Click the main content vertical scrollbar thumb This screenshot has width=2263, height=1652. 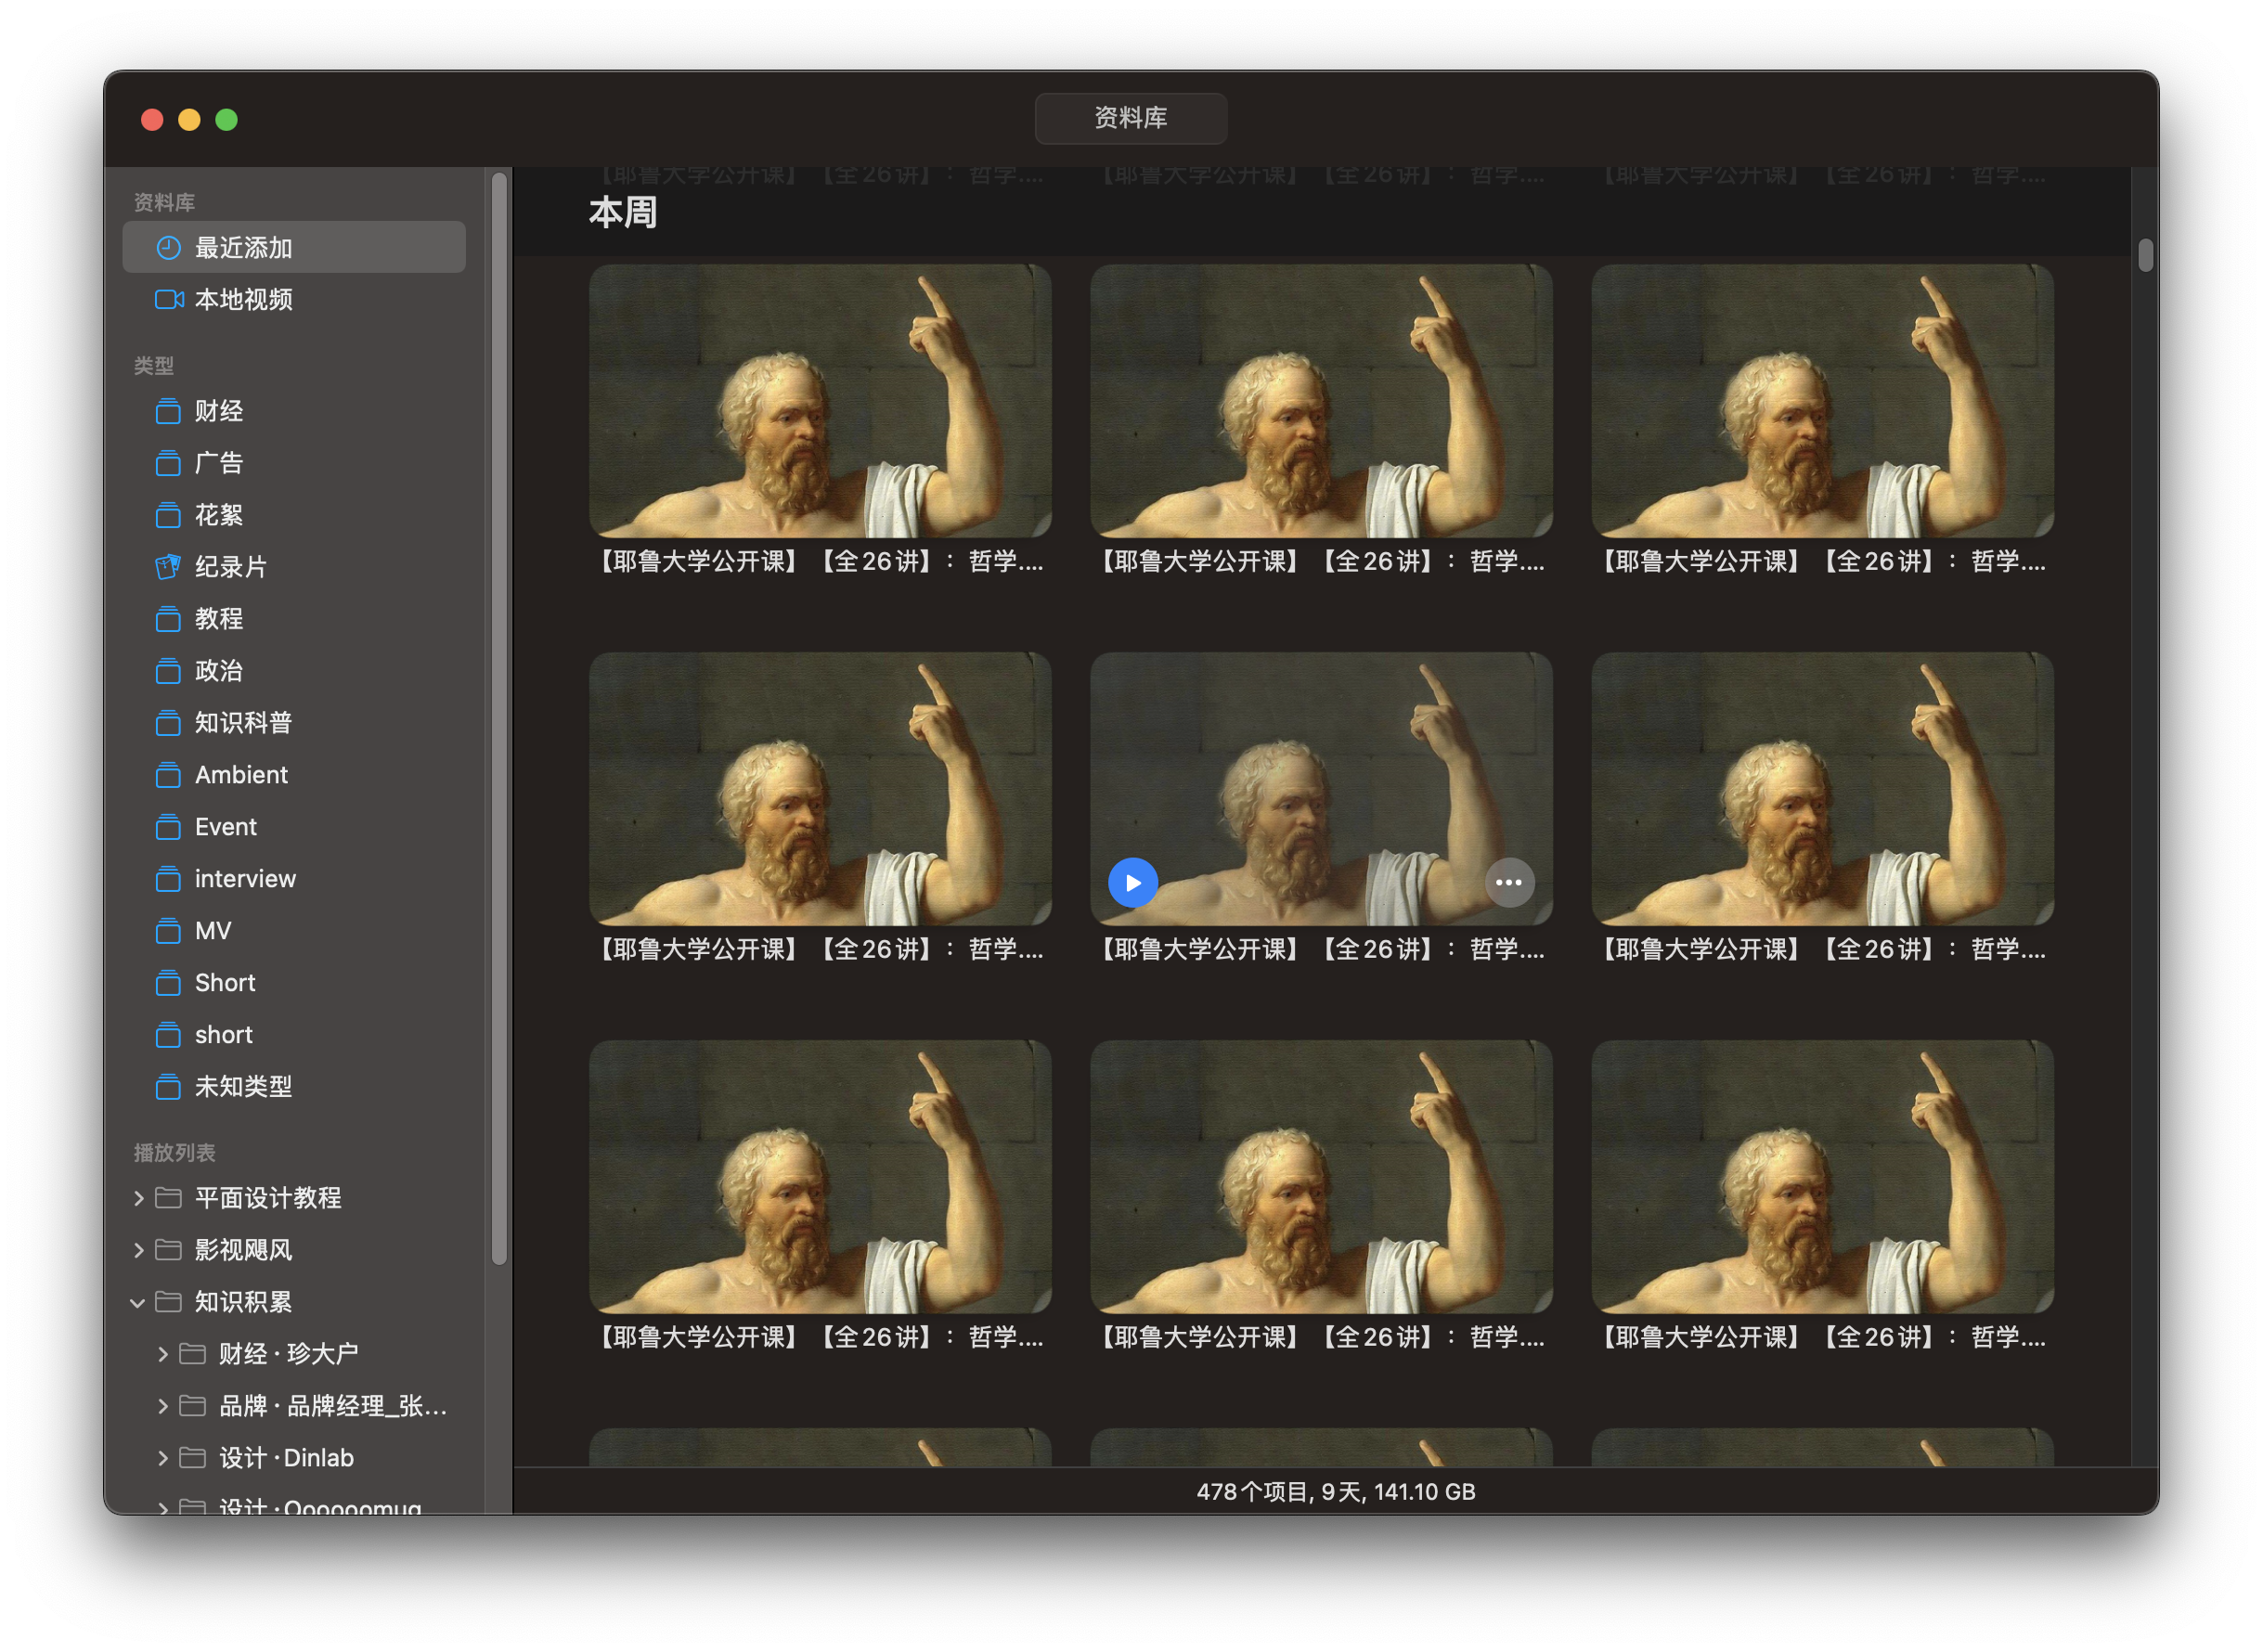point(2144,255)
